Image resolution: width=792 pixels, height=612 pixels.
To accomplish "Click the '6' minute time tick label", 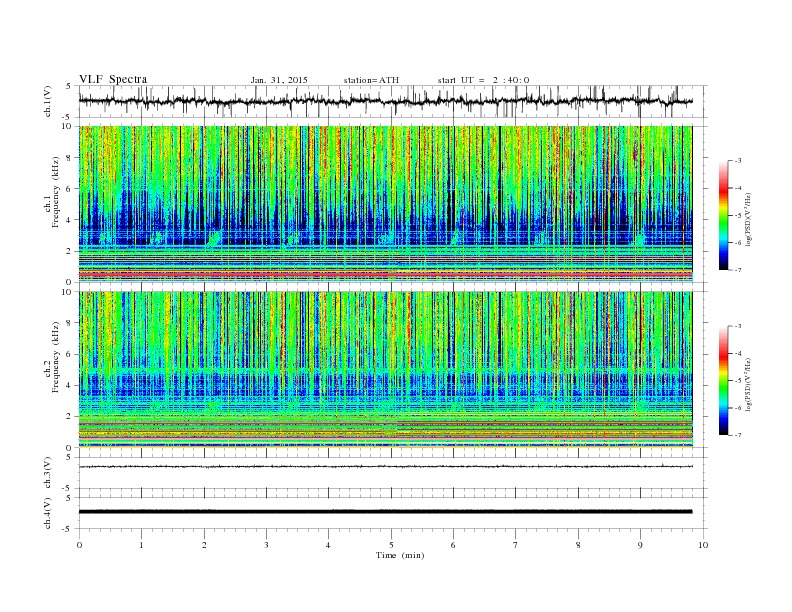I will coord(453,545).
